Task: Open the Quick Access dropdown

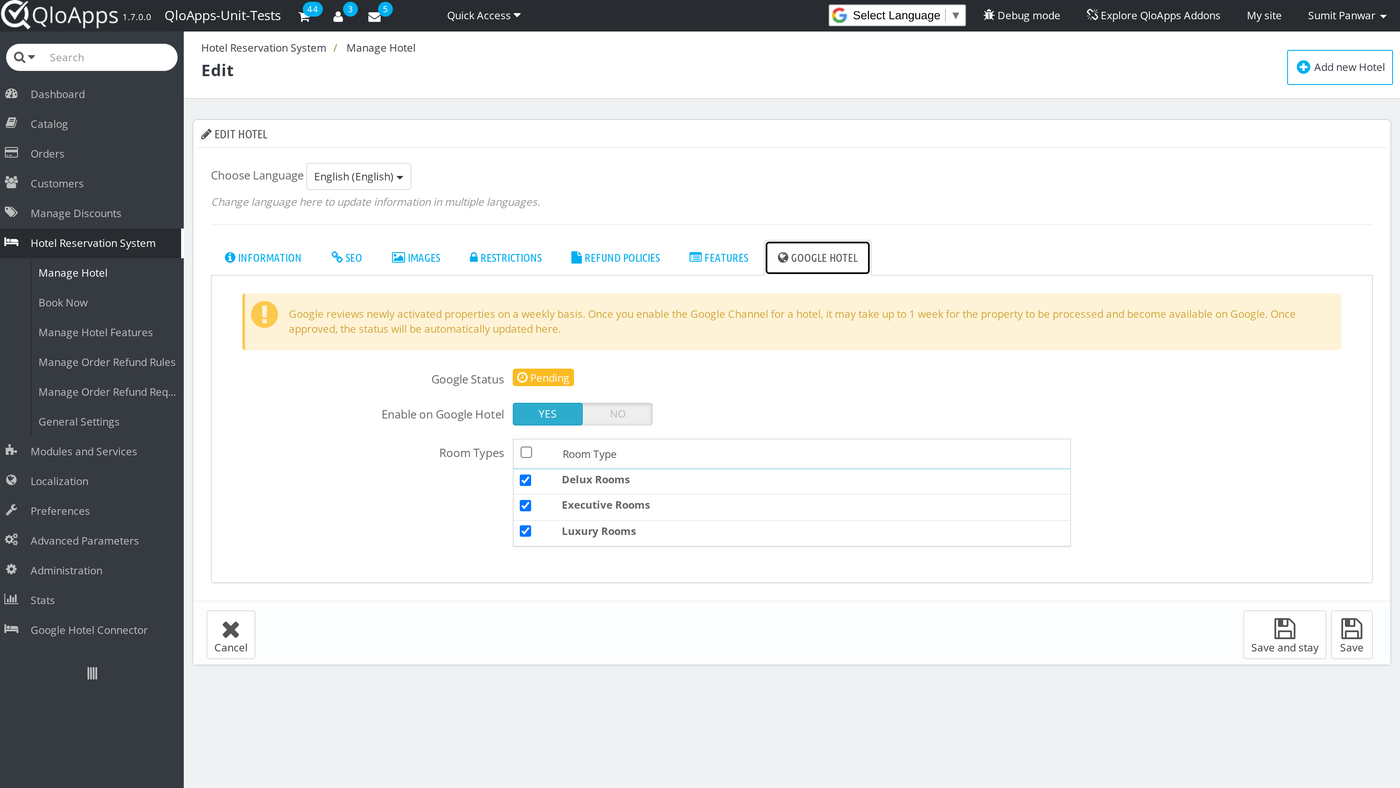Action: pos(484,16)
